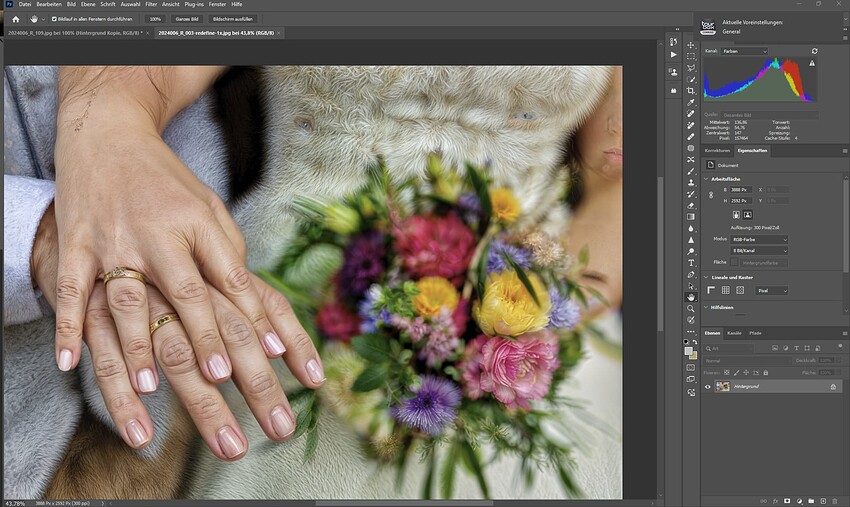Select the Crop tool

click(x=690, y=91)
